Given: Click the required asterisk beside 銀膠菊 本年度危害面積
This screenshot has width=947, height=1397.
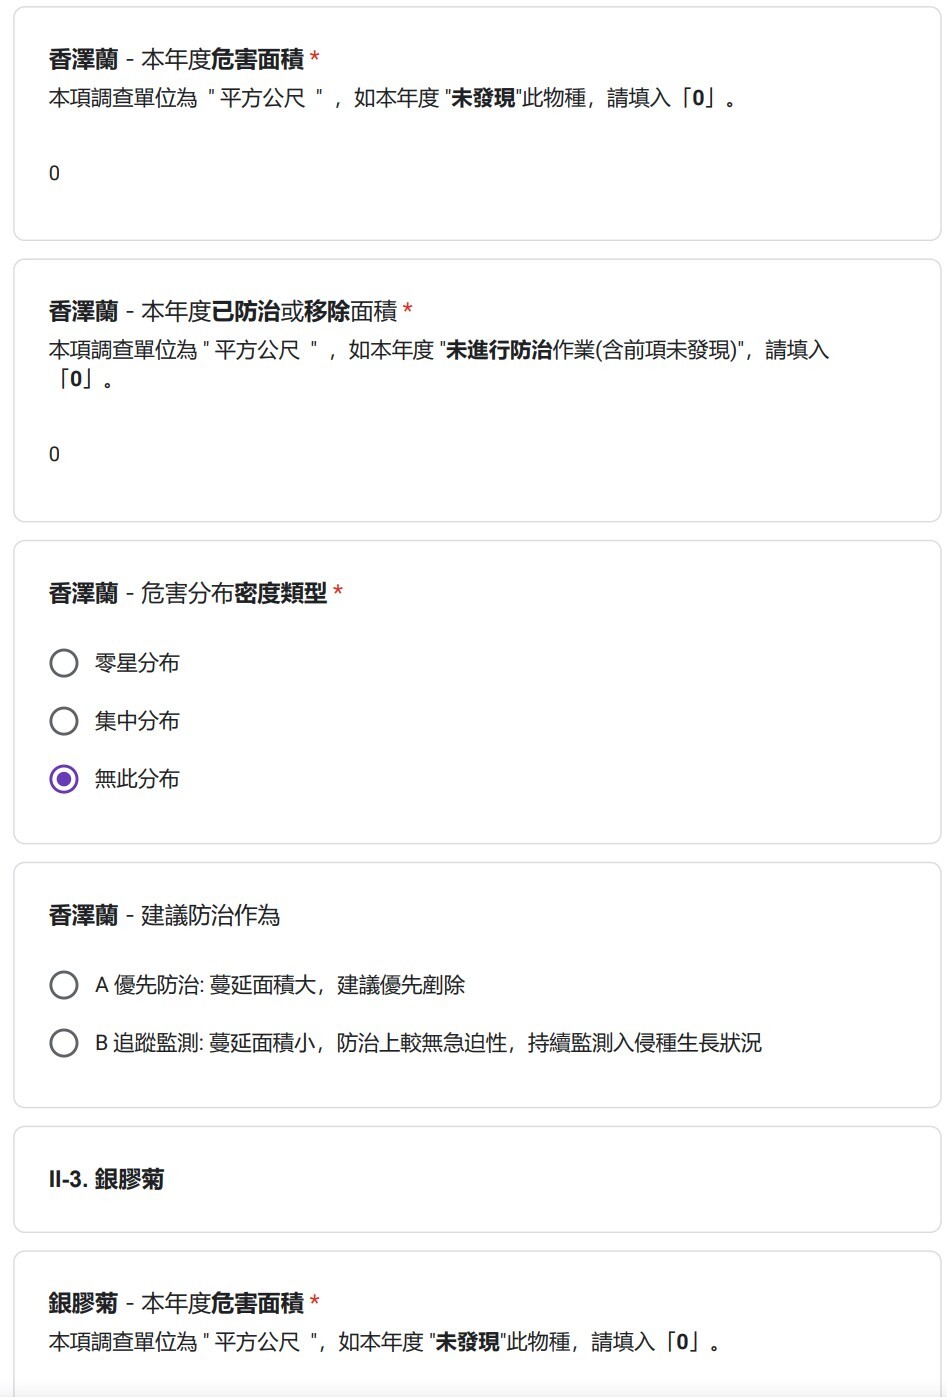Looking at the screenshot, I should click(315, 1303).
